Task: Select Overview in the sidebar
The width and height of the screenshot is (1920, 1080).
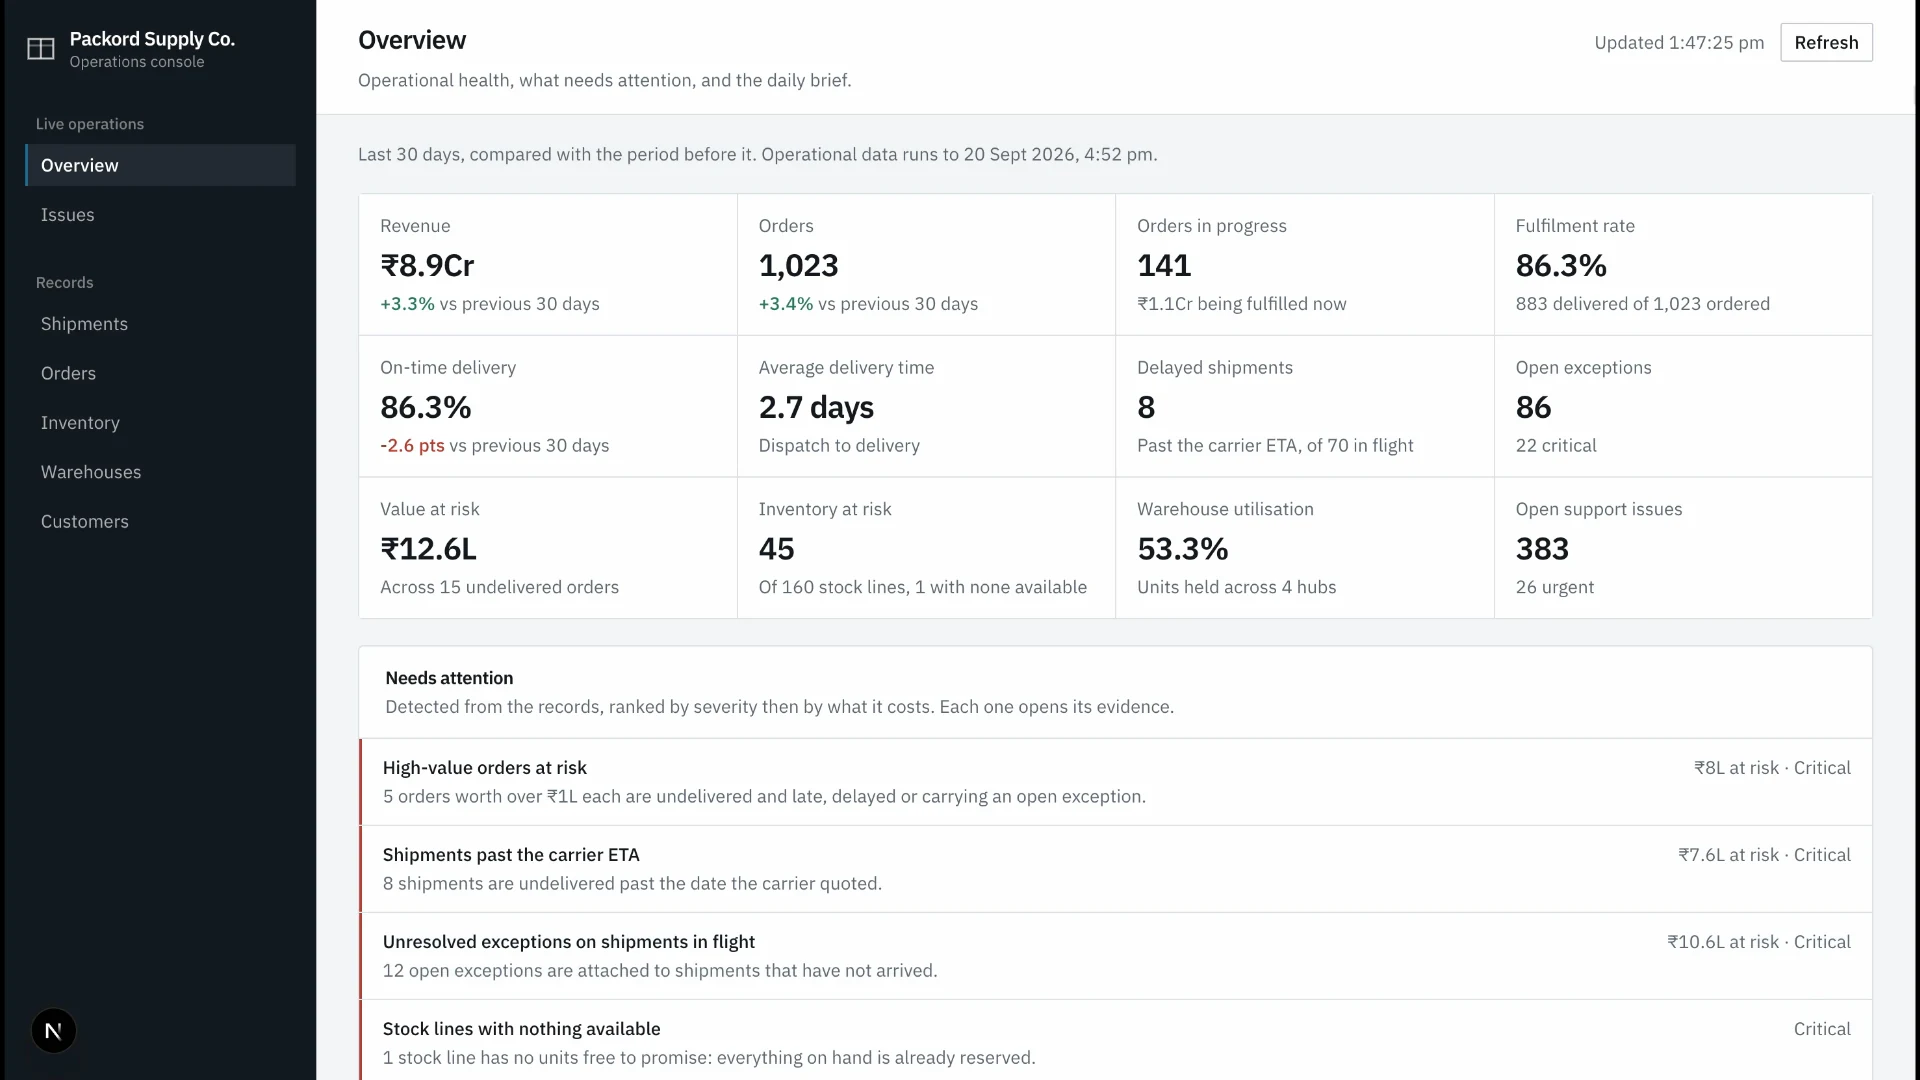Action: [x=160, y=165]
